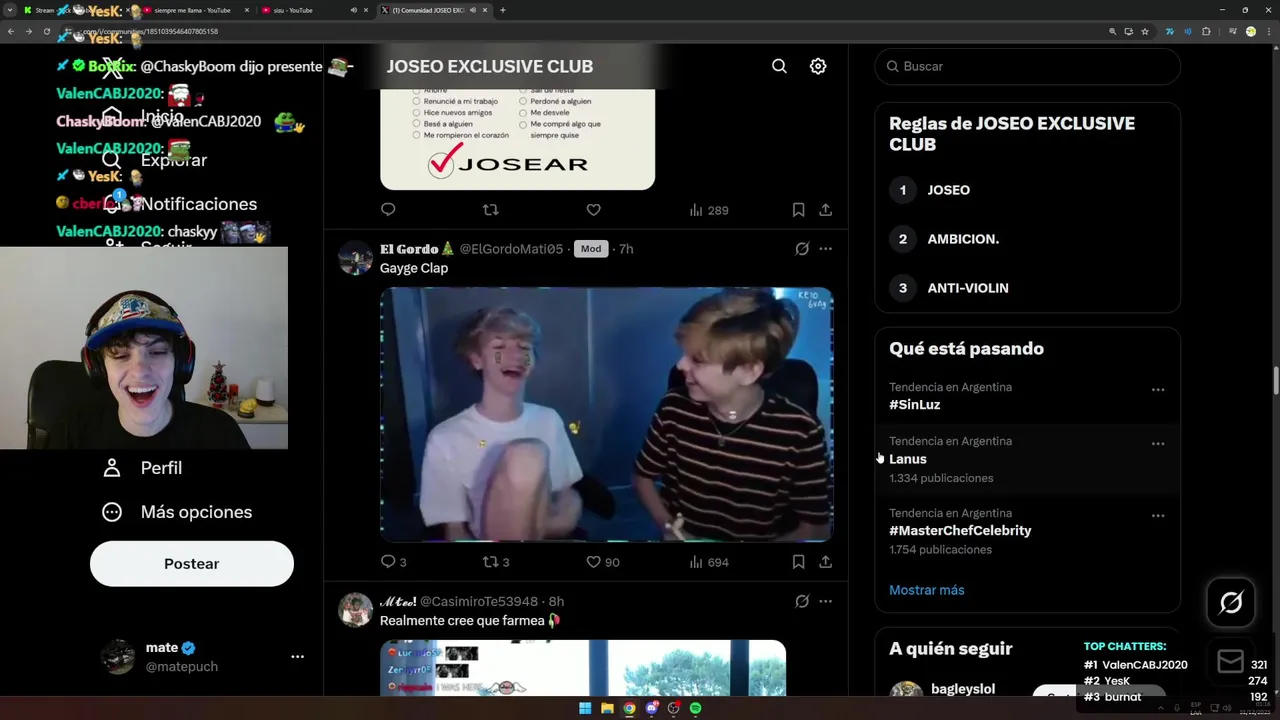Open Discord from the taskbar

click(651, 708)
